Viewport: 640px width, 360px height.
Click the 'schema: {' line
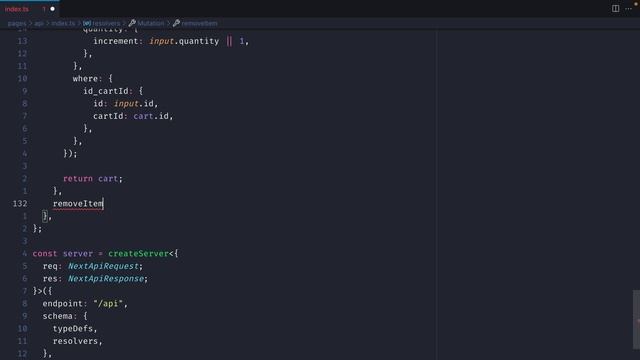(65, 316)
